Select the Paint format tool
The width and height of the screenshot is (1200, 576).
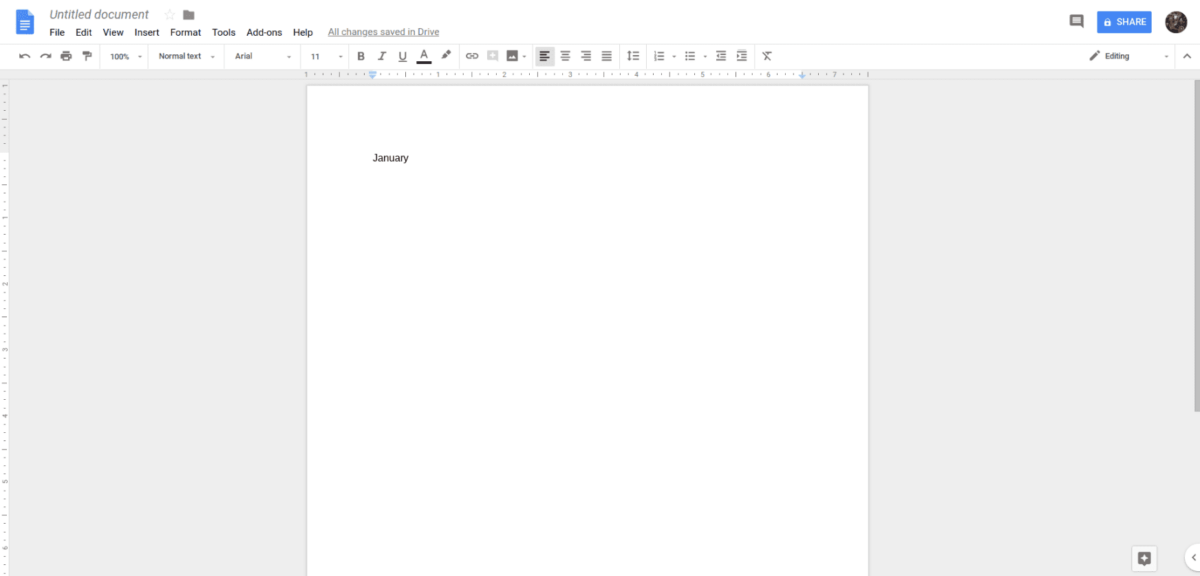[x=87, y=56]
